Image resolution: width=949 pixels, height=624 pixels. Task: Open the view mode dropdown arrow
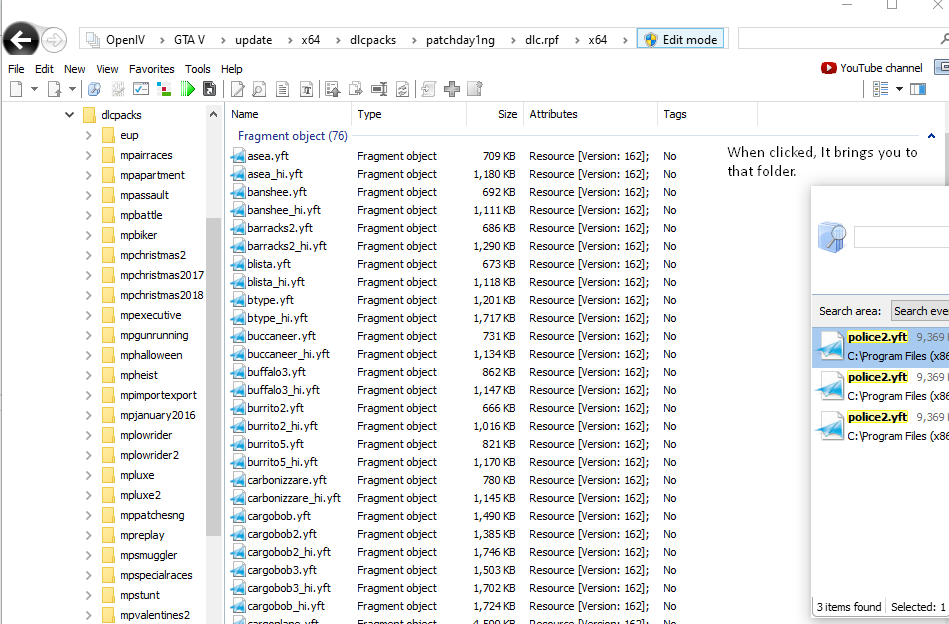click(x=899, y=89)
